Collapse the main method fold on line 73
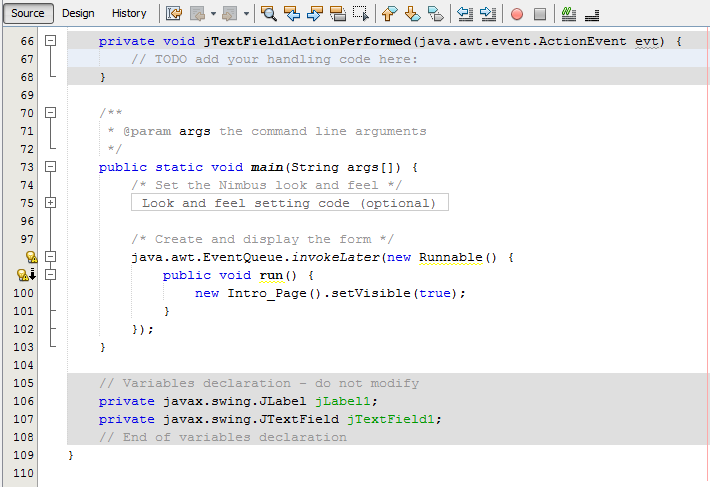The height and width of the screenshot is (487, 710). pyautogui.click(x=51, y=167)
